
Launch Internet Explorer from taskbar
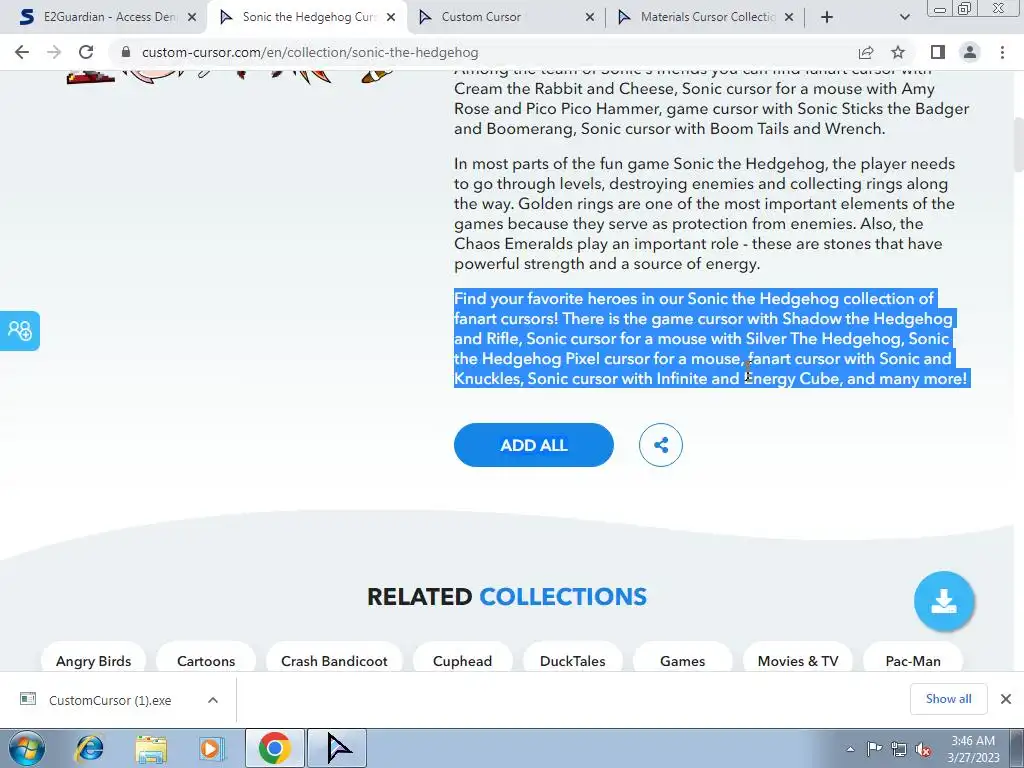[89, 748]
